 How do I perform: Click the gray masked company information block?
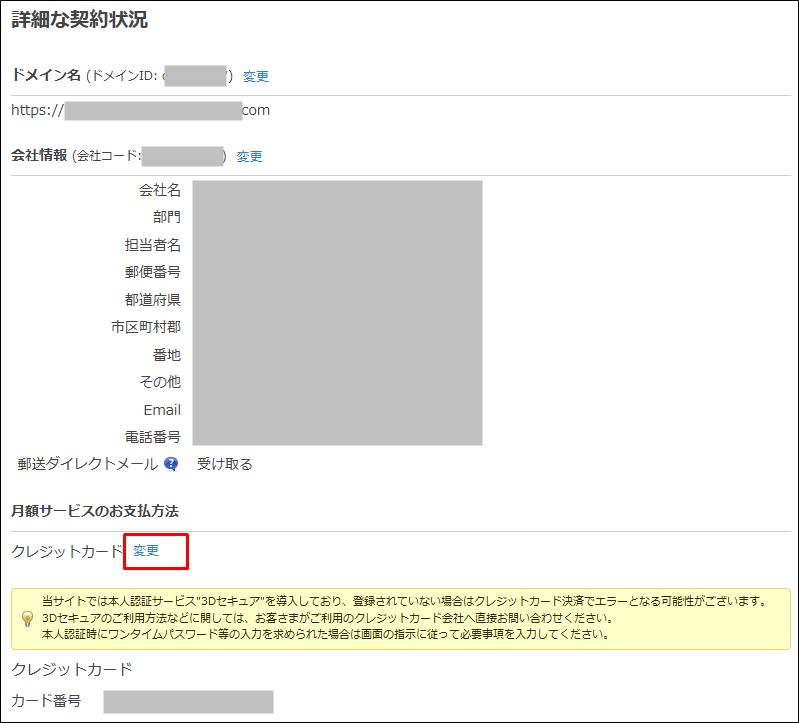click(x=337, y=312)
